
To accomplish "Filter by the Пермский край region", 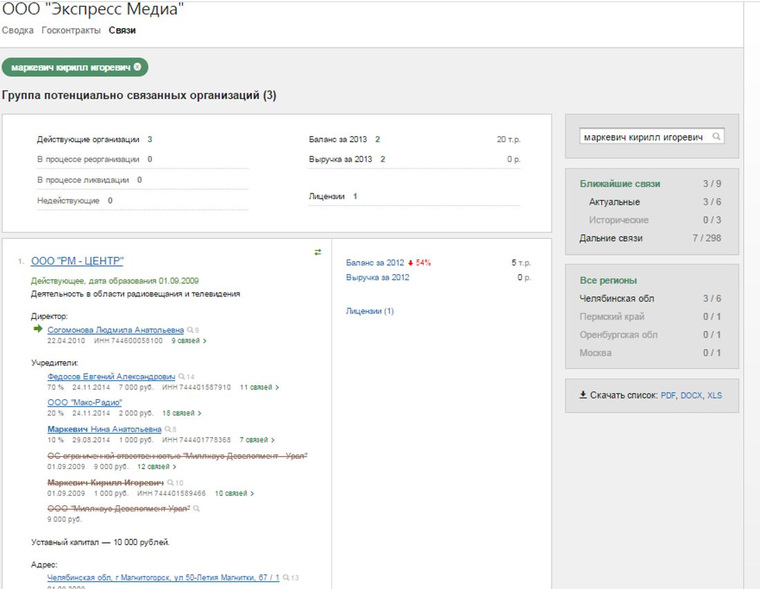I will click(x=612, y=317).
